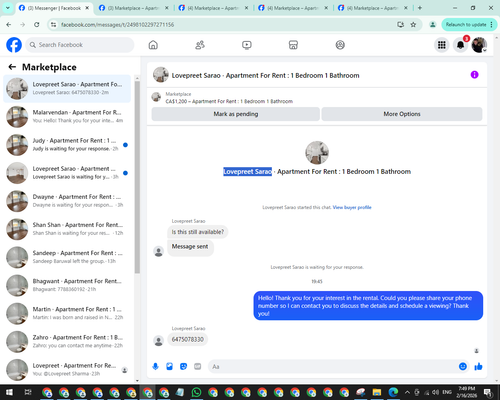Viewport: 500px width, 400px height.
Task: Open the notifications bell
Action: (x=460, y=45)
